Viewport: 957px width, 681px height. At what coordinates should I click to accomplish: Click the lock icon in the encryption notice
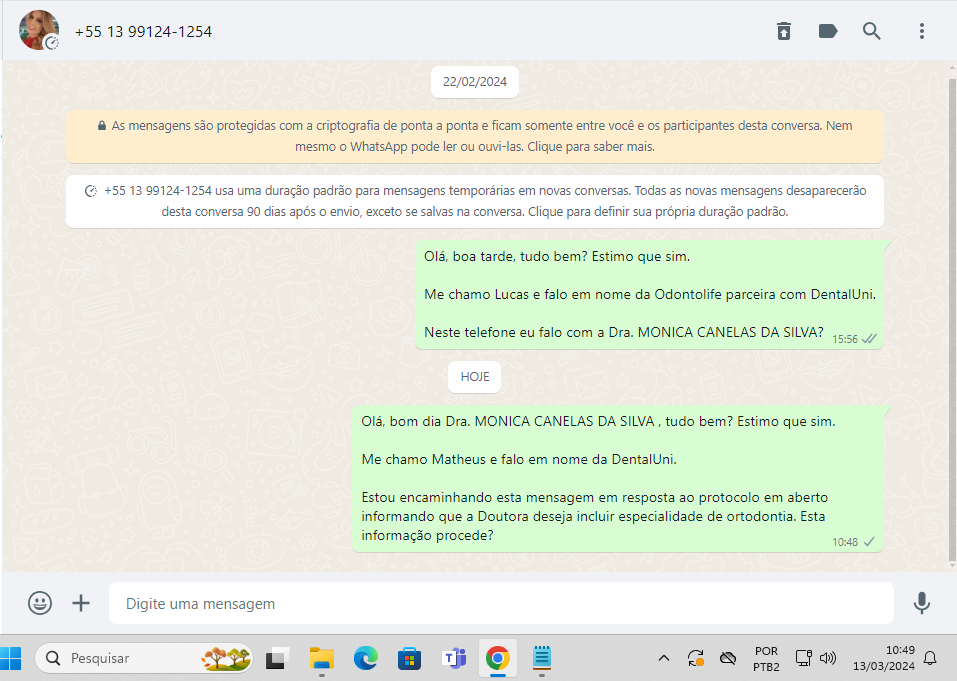coord(102,126)
